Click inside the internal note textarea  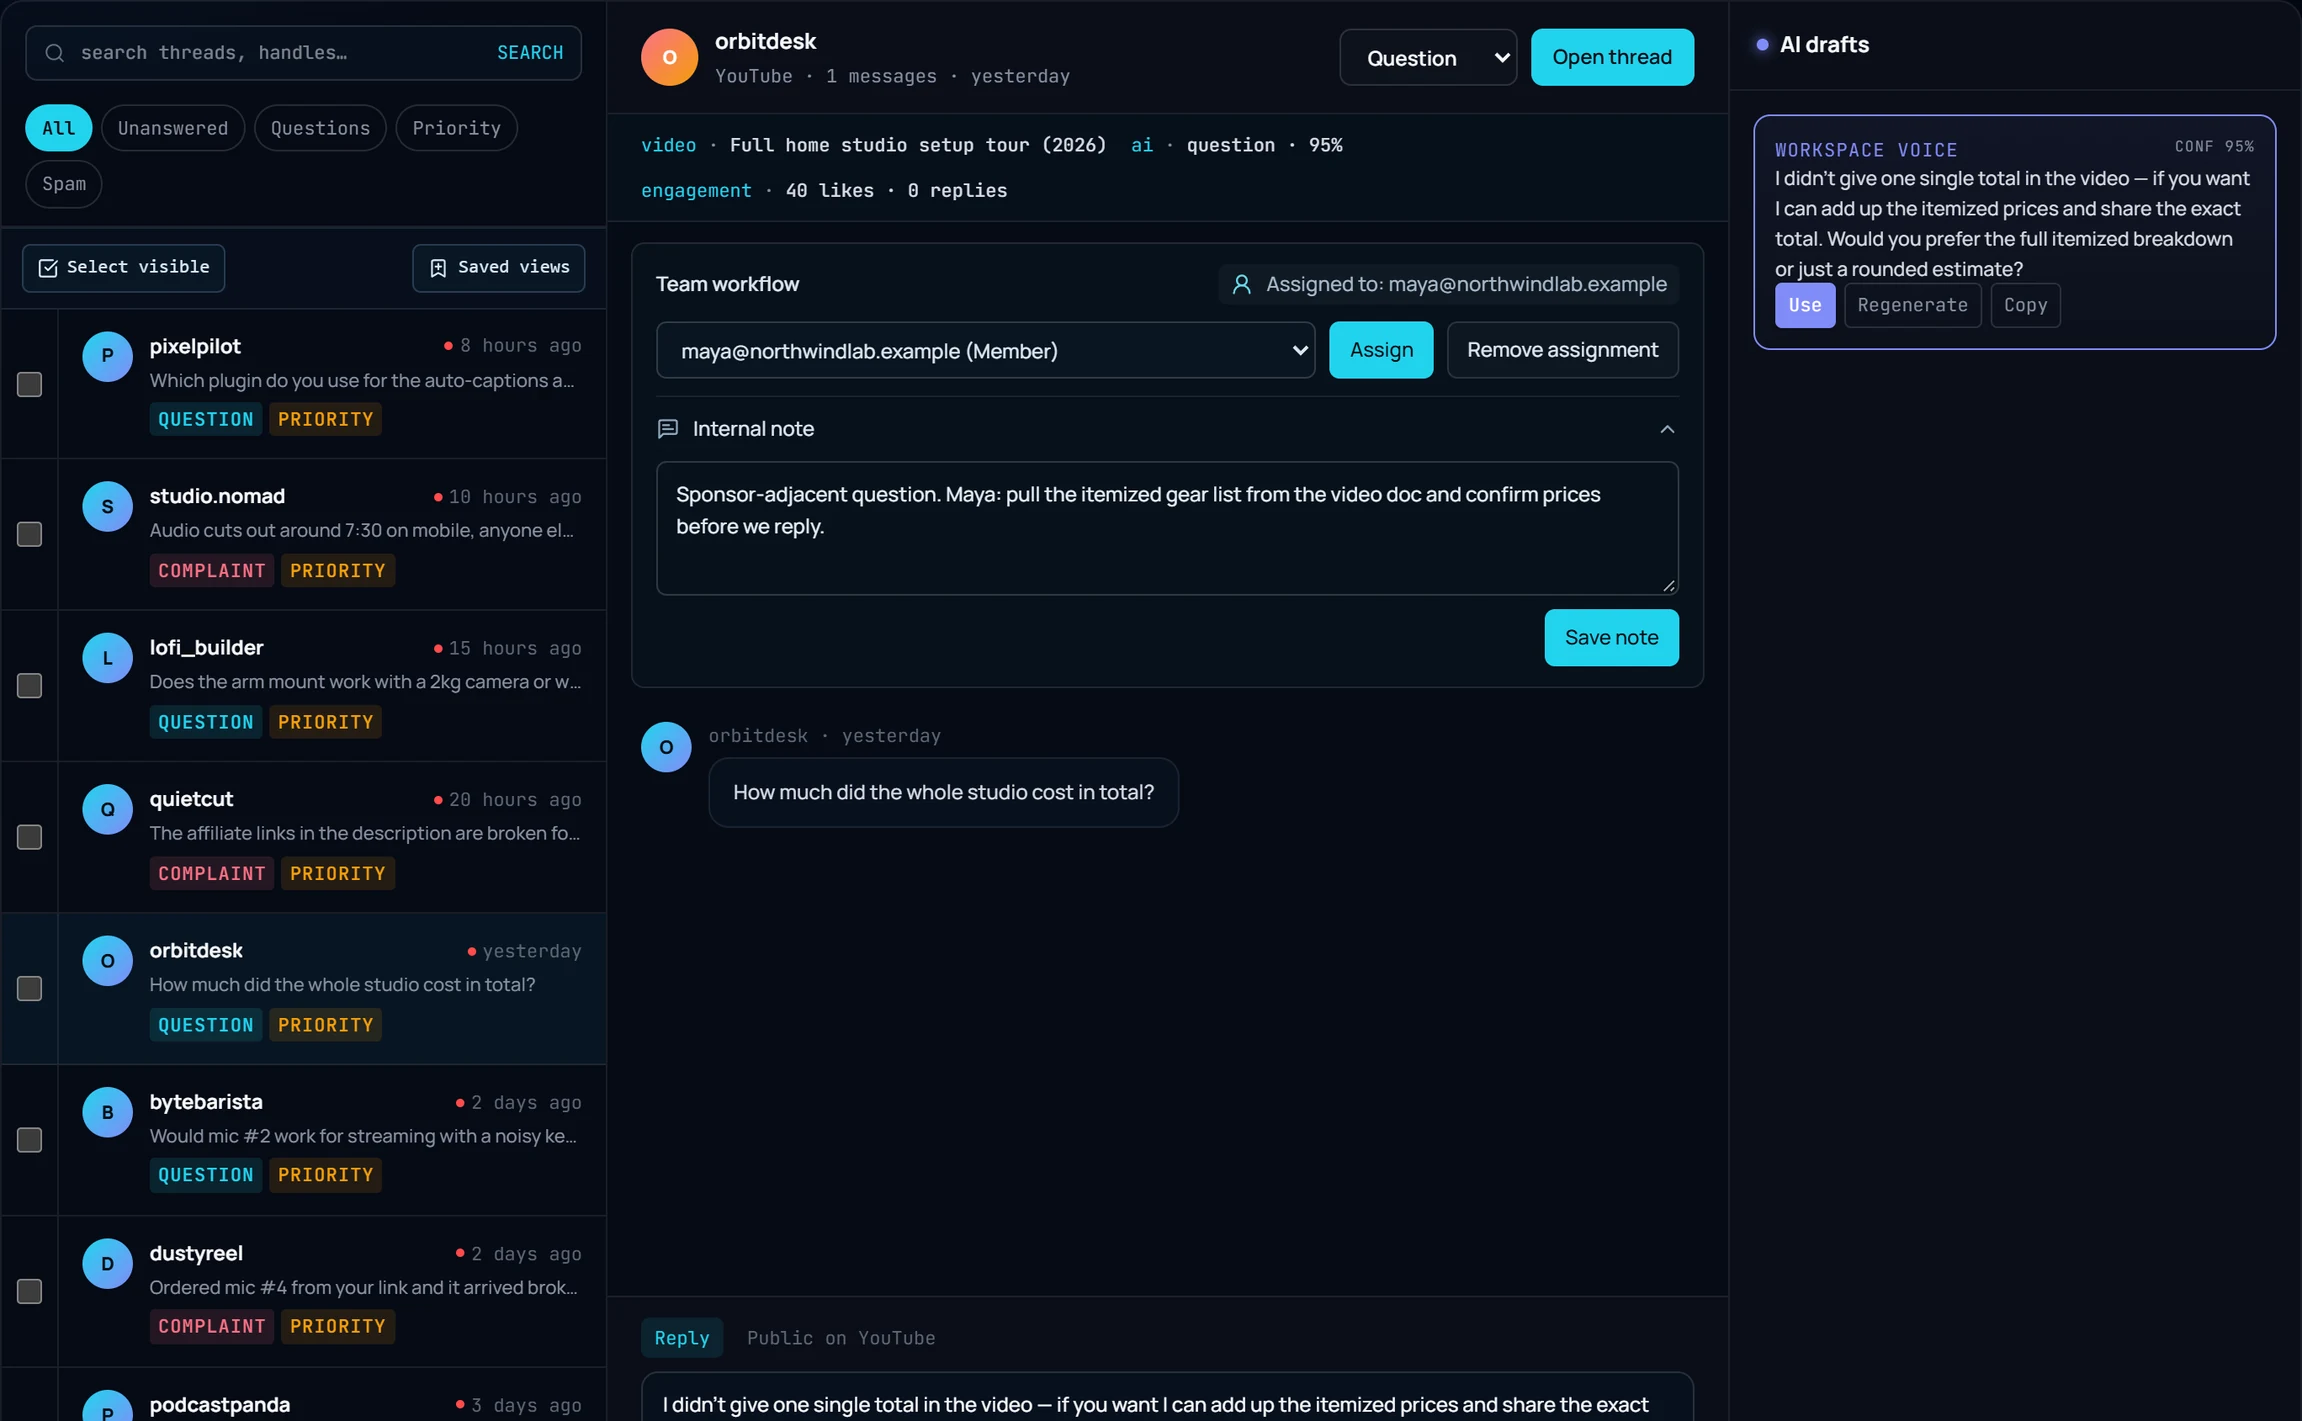click(1167, 528)
